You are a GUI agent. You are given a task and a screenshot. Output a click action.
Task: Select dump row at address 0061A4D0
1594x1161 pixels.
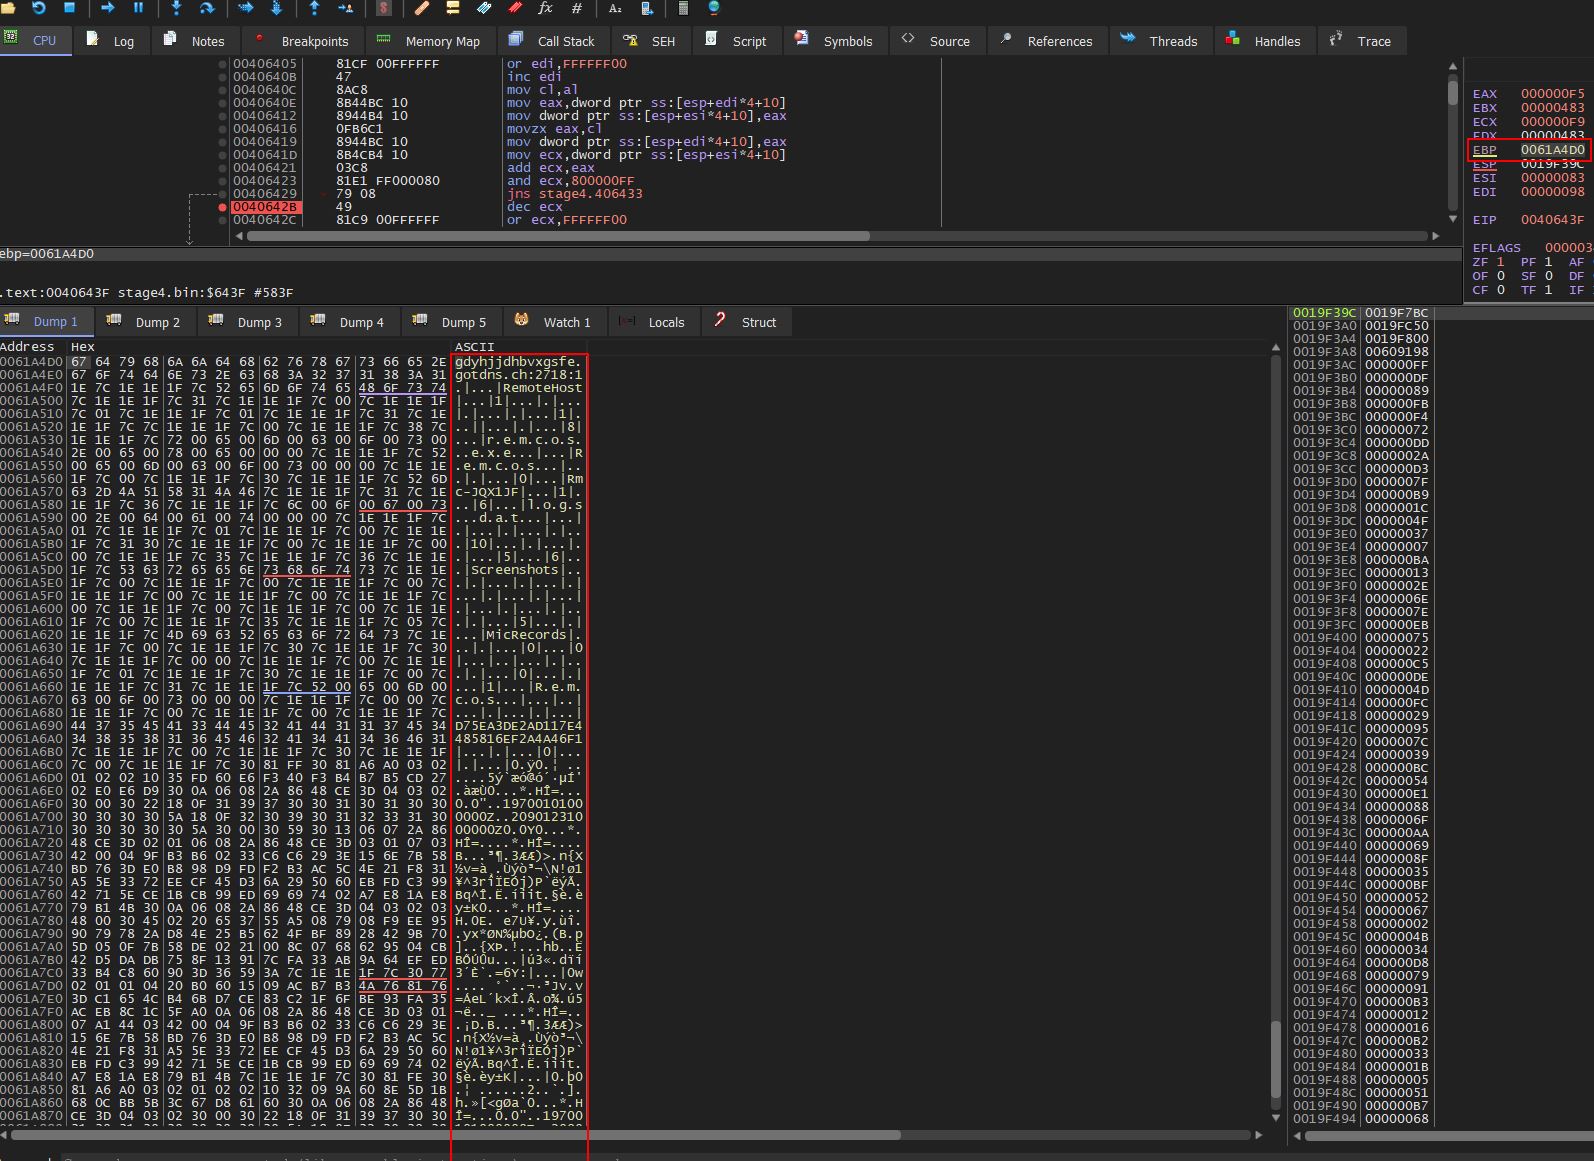click(x=292, y=362)
